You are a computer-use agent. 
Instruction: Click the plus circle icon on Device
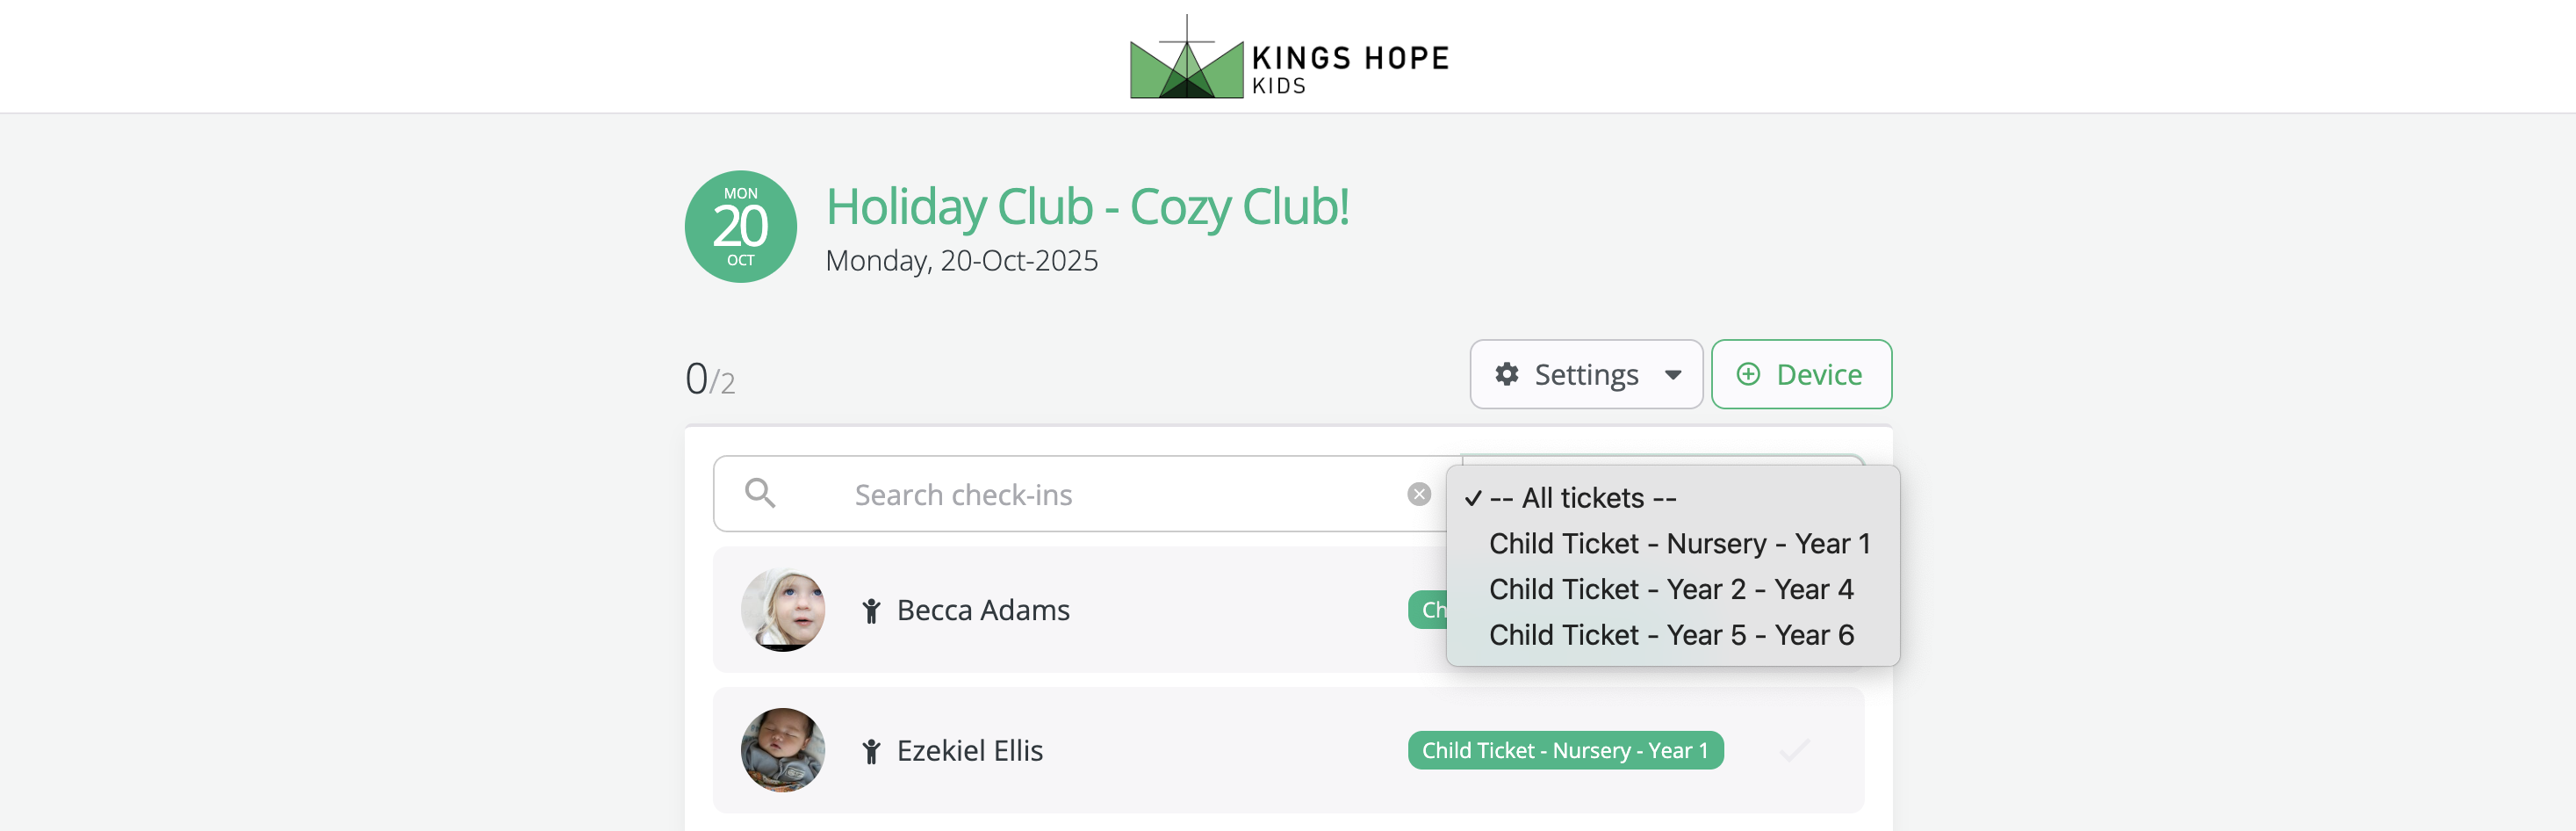1748,374
